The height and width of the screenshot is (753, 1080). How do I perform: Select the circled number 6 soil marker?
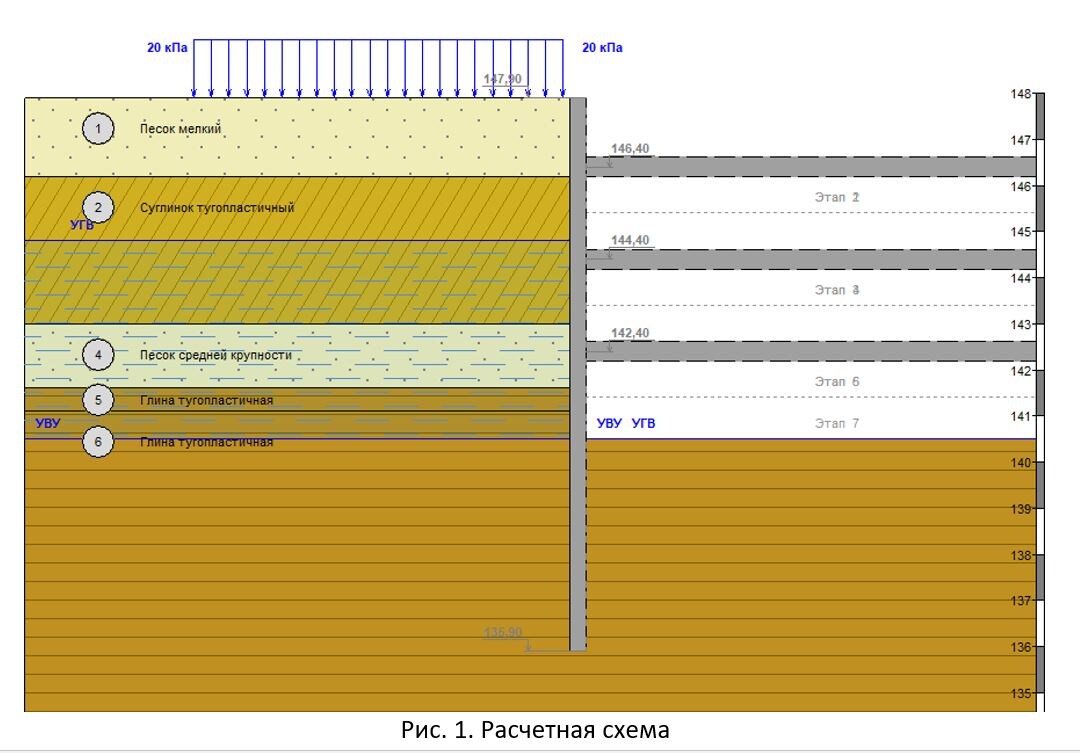[x=98, y=442]
